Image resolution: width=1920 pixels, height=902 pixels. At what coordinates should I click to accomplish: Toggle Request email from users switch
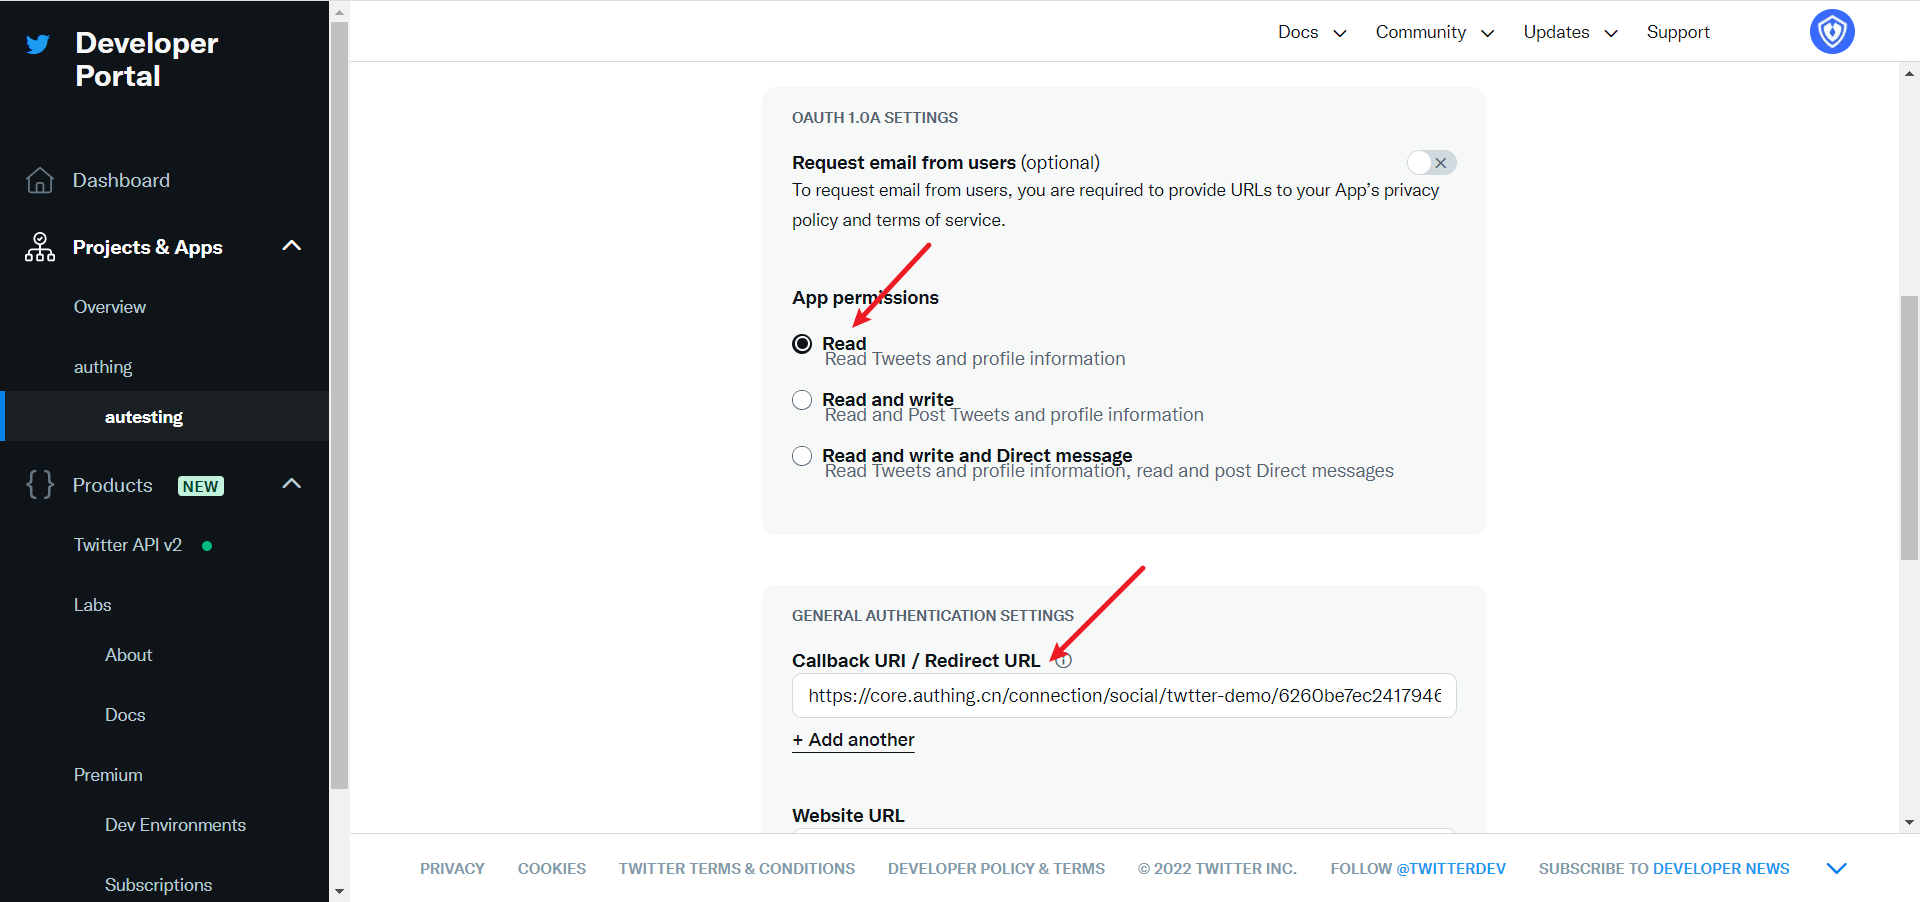[x=1431, y=163]
